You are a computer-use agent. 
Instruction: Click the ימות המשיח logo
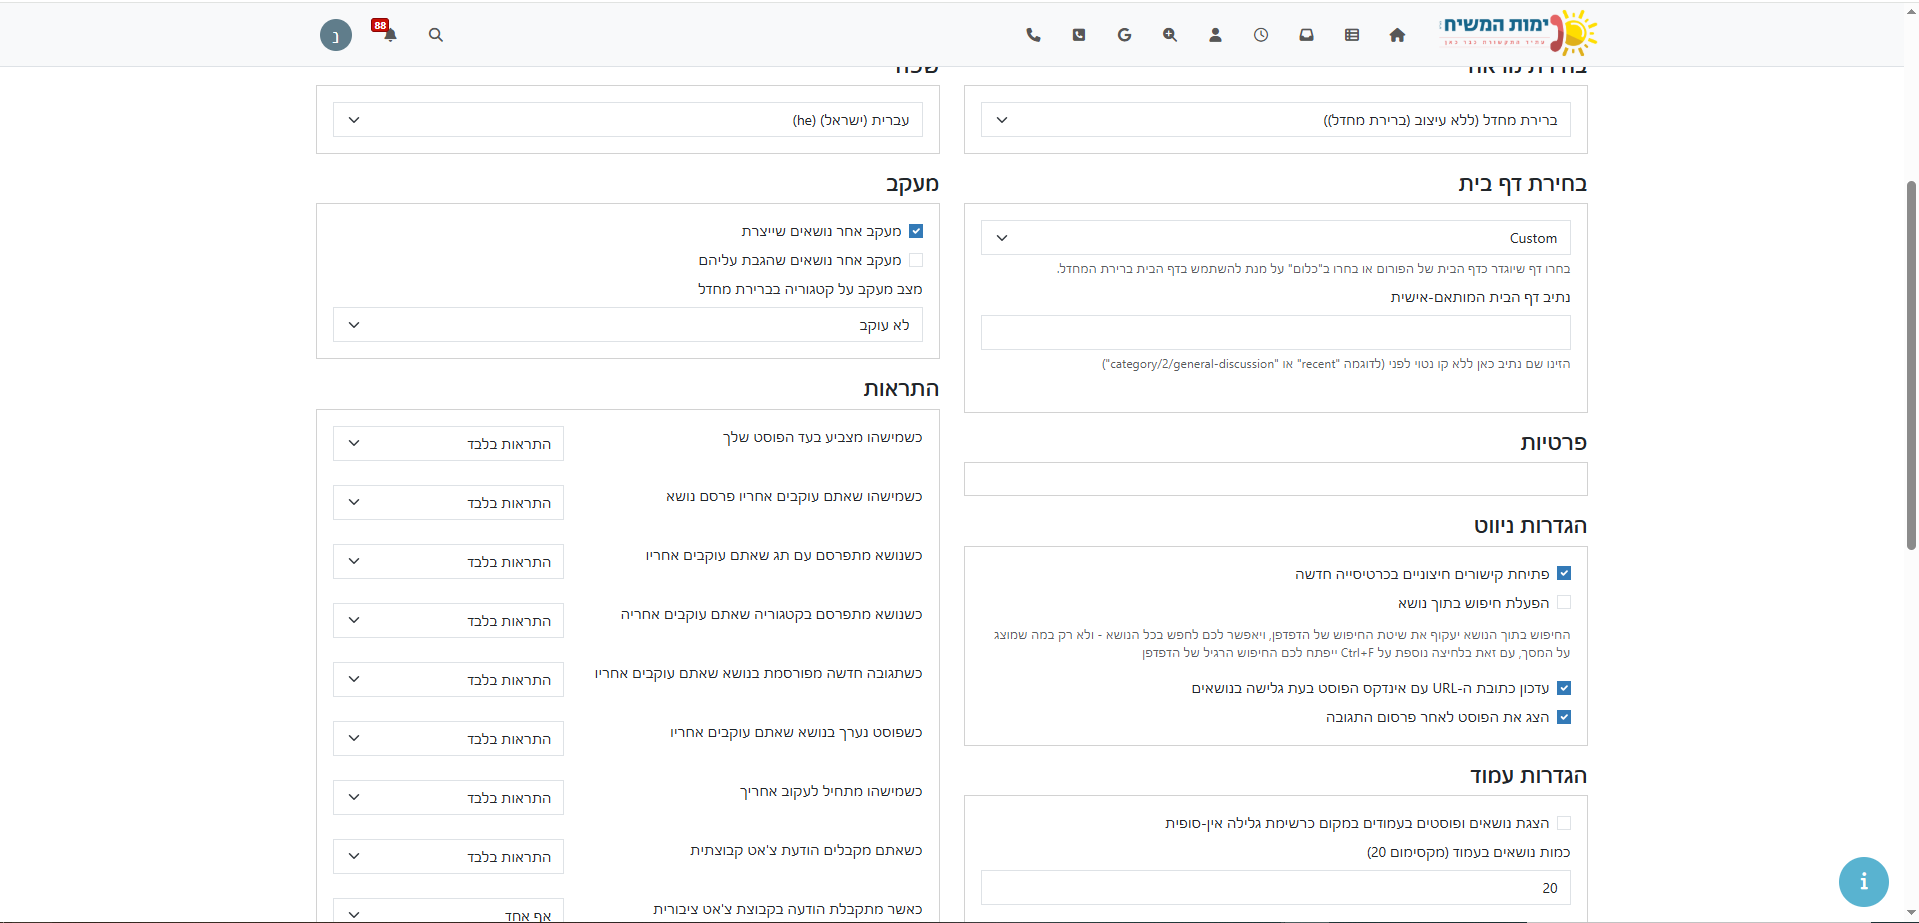(x=1518, y=33)
